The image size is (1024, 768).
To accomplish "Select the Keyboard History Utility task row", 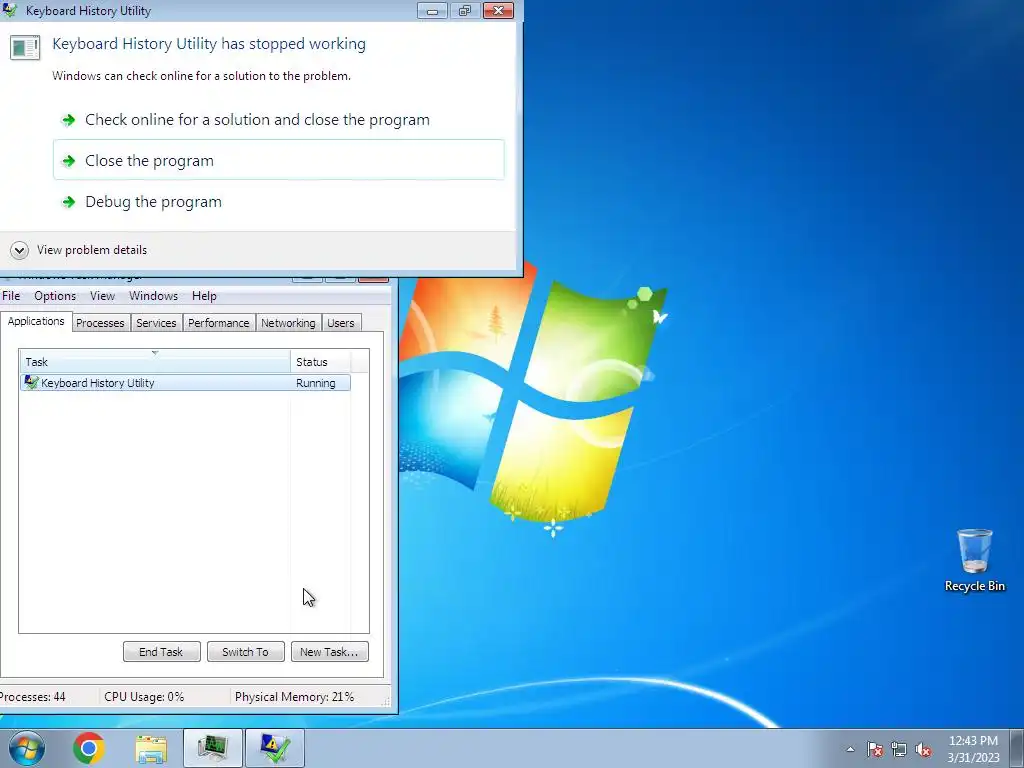I will [185, 383].
